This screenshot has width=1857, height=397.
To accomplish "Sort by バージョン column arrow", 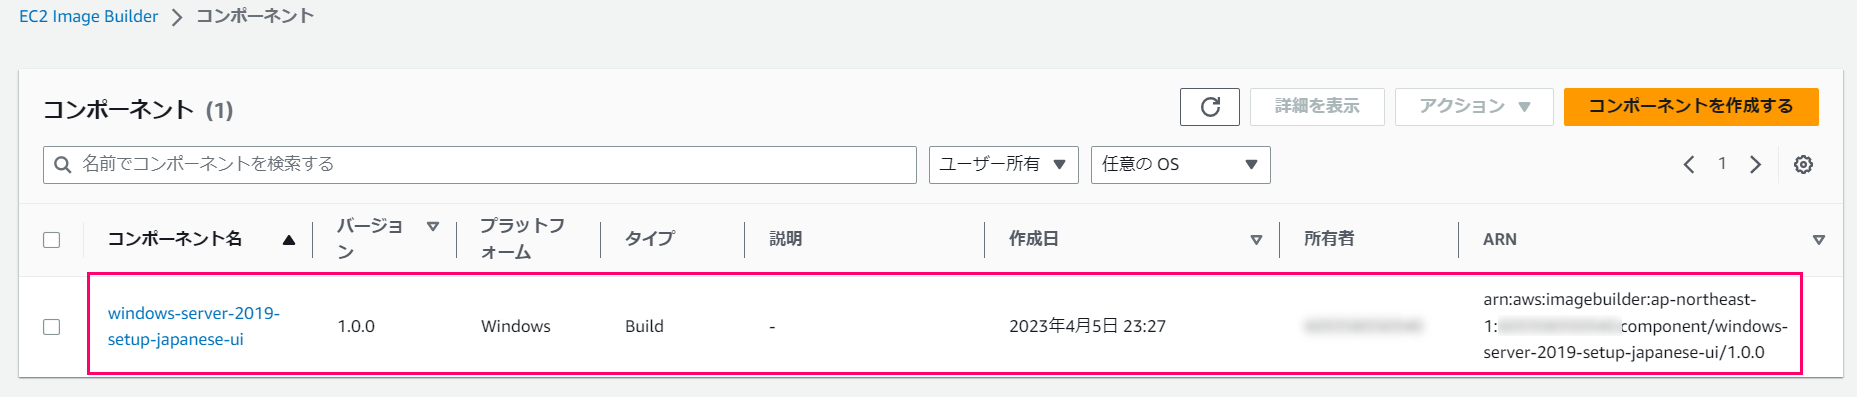I will (x=433, y=227).
